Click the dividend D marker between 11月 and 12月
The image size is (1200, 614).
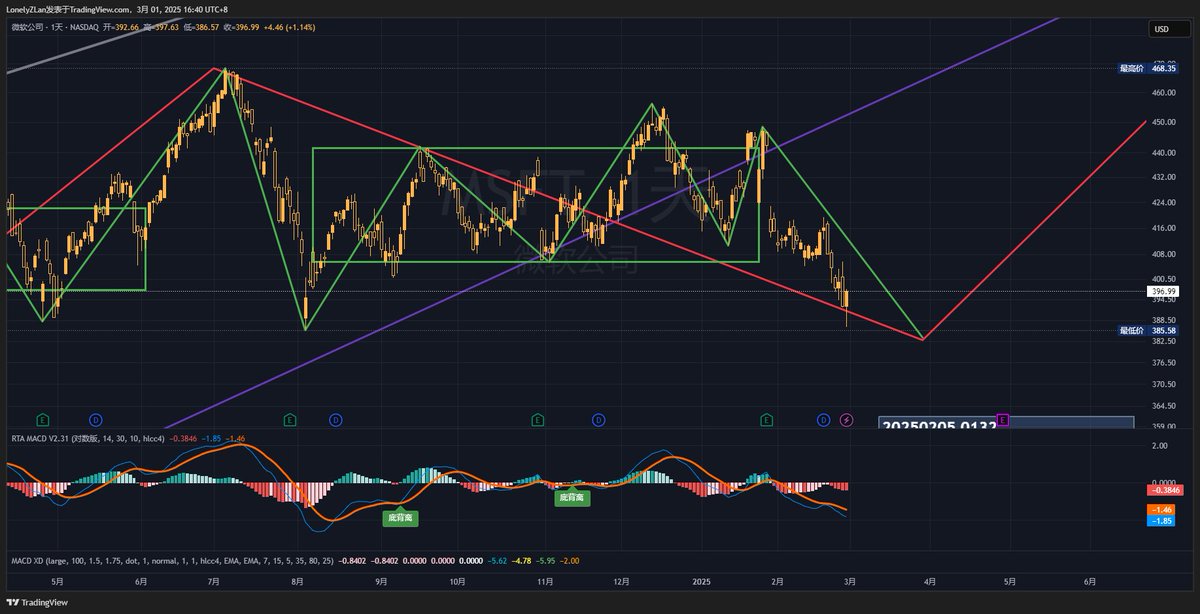598,419
